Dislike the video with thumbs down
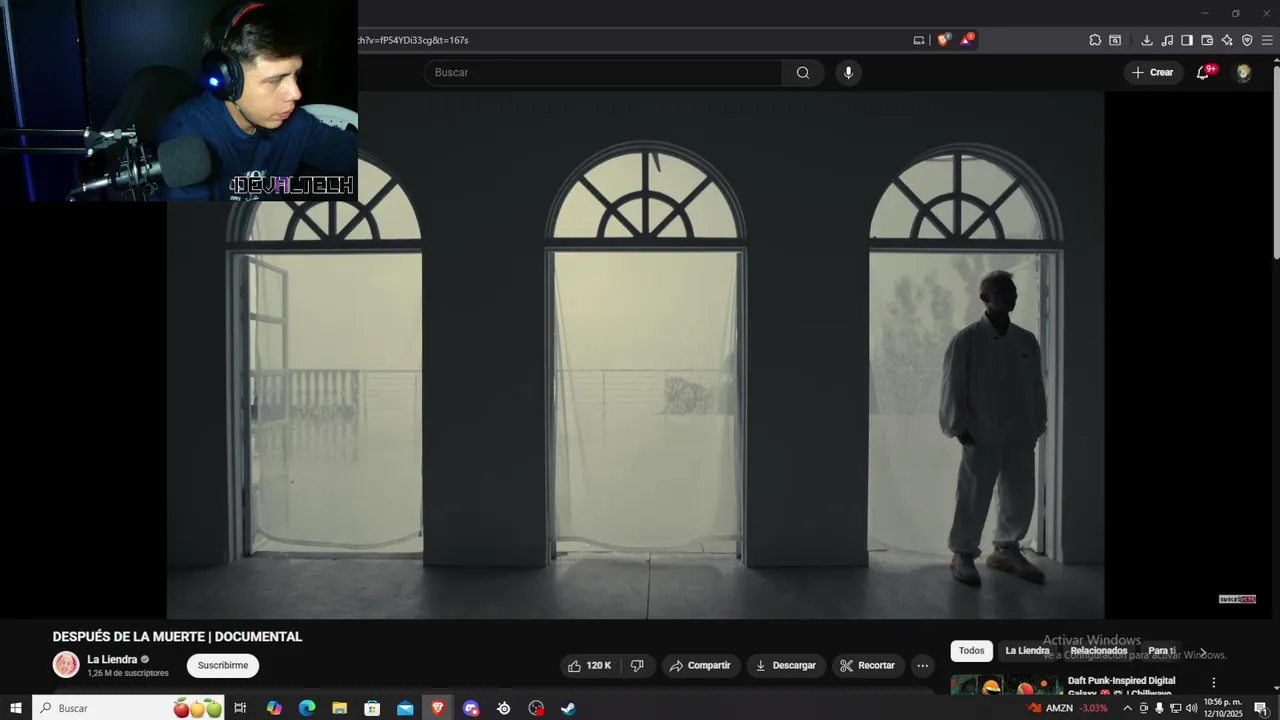The width and height of the screenshot is (1280, 720). (x=637, y=666)
